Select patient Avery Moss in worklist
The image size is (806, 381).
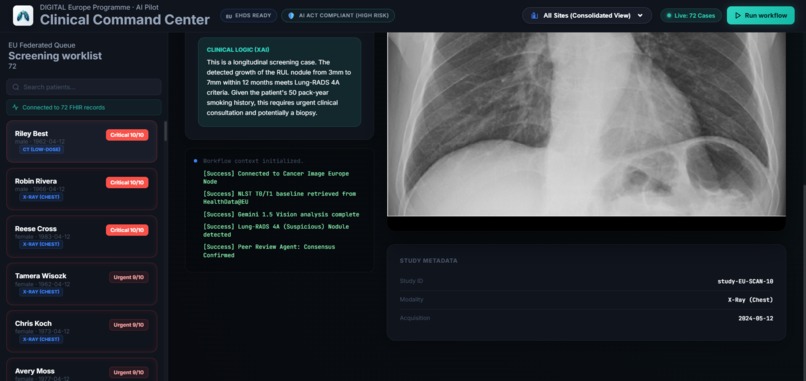(x=82, y=370)
